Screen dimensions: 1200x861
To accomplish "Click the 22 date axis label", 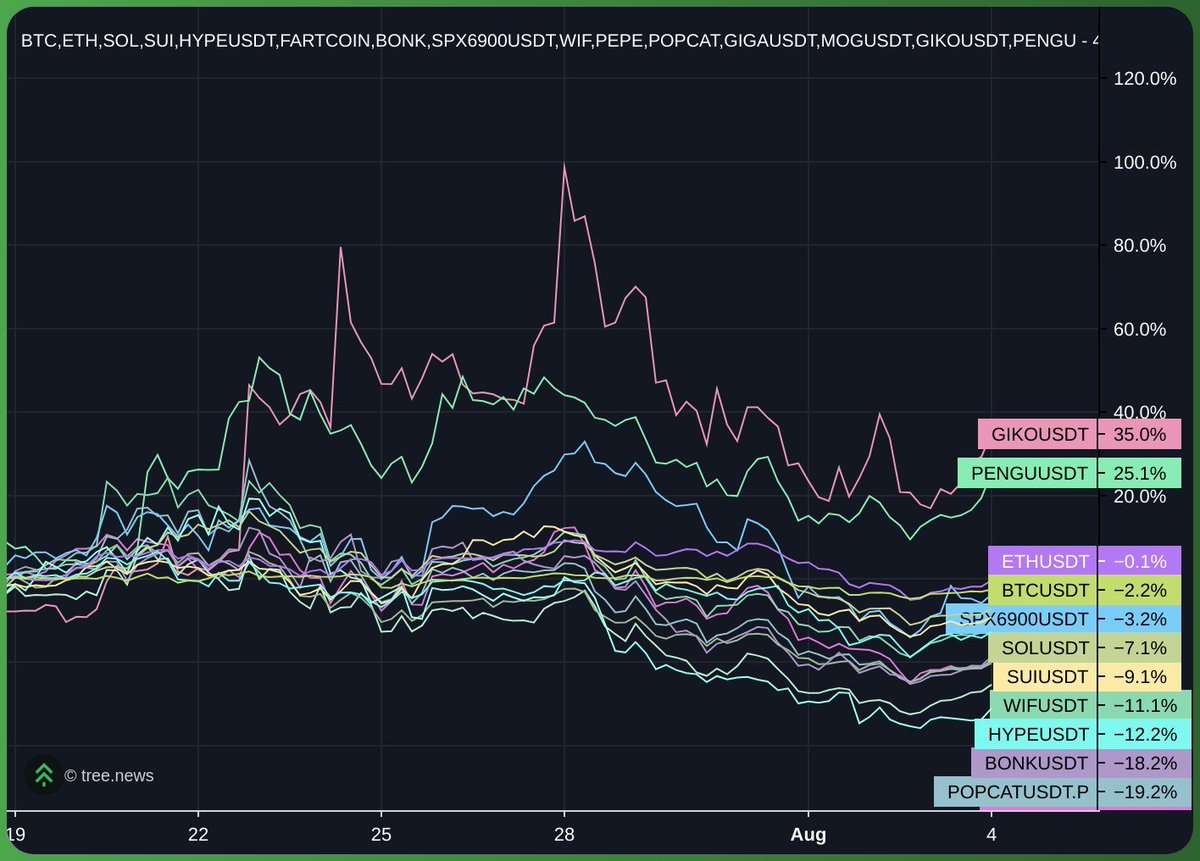I will point(198,834).
